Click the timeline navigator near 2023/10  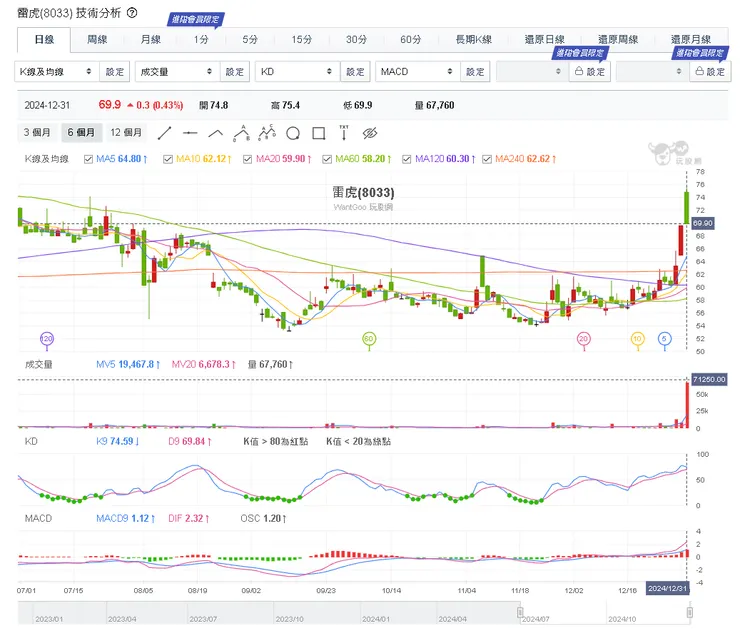click(290, 619)
